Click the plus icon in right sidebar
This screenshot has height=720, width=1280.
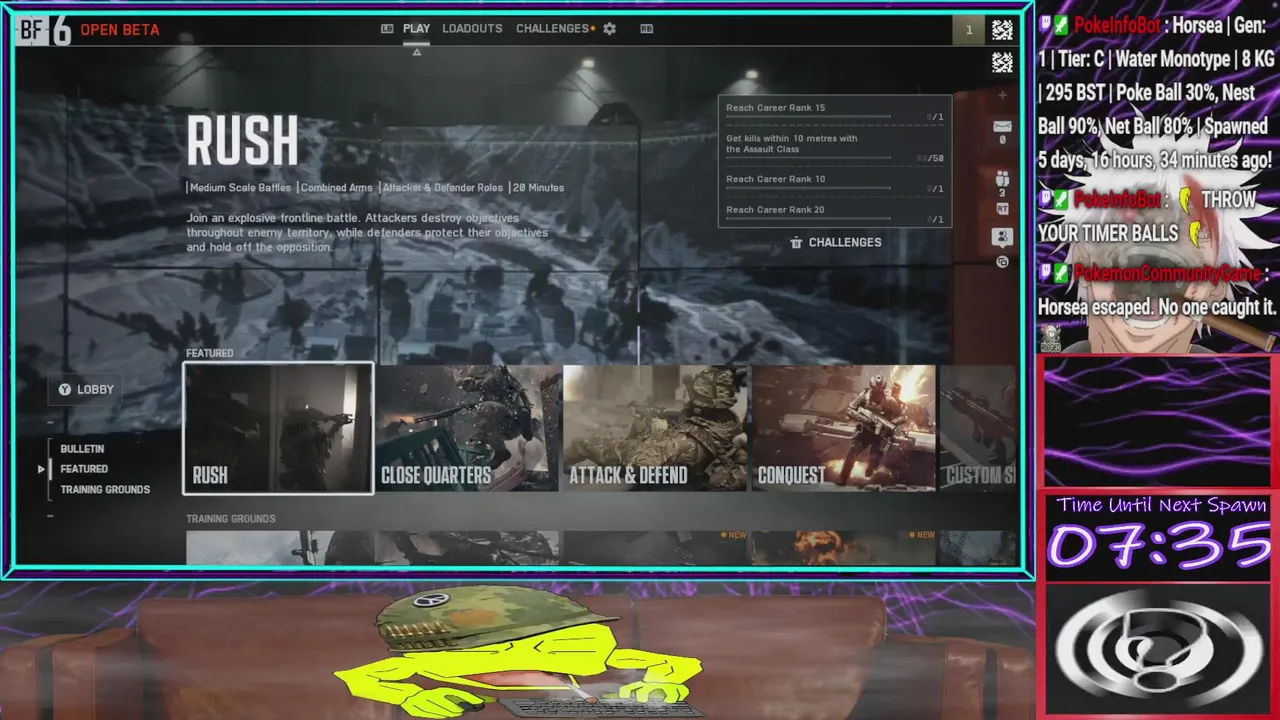pyautogui.click(x=1002, y=96)
